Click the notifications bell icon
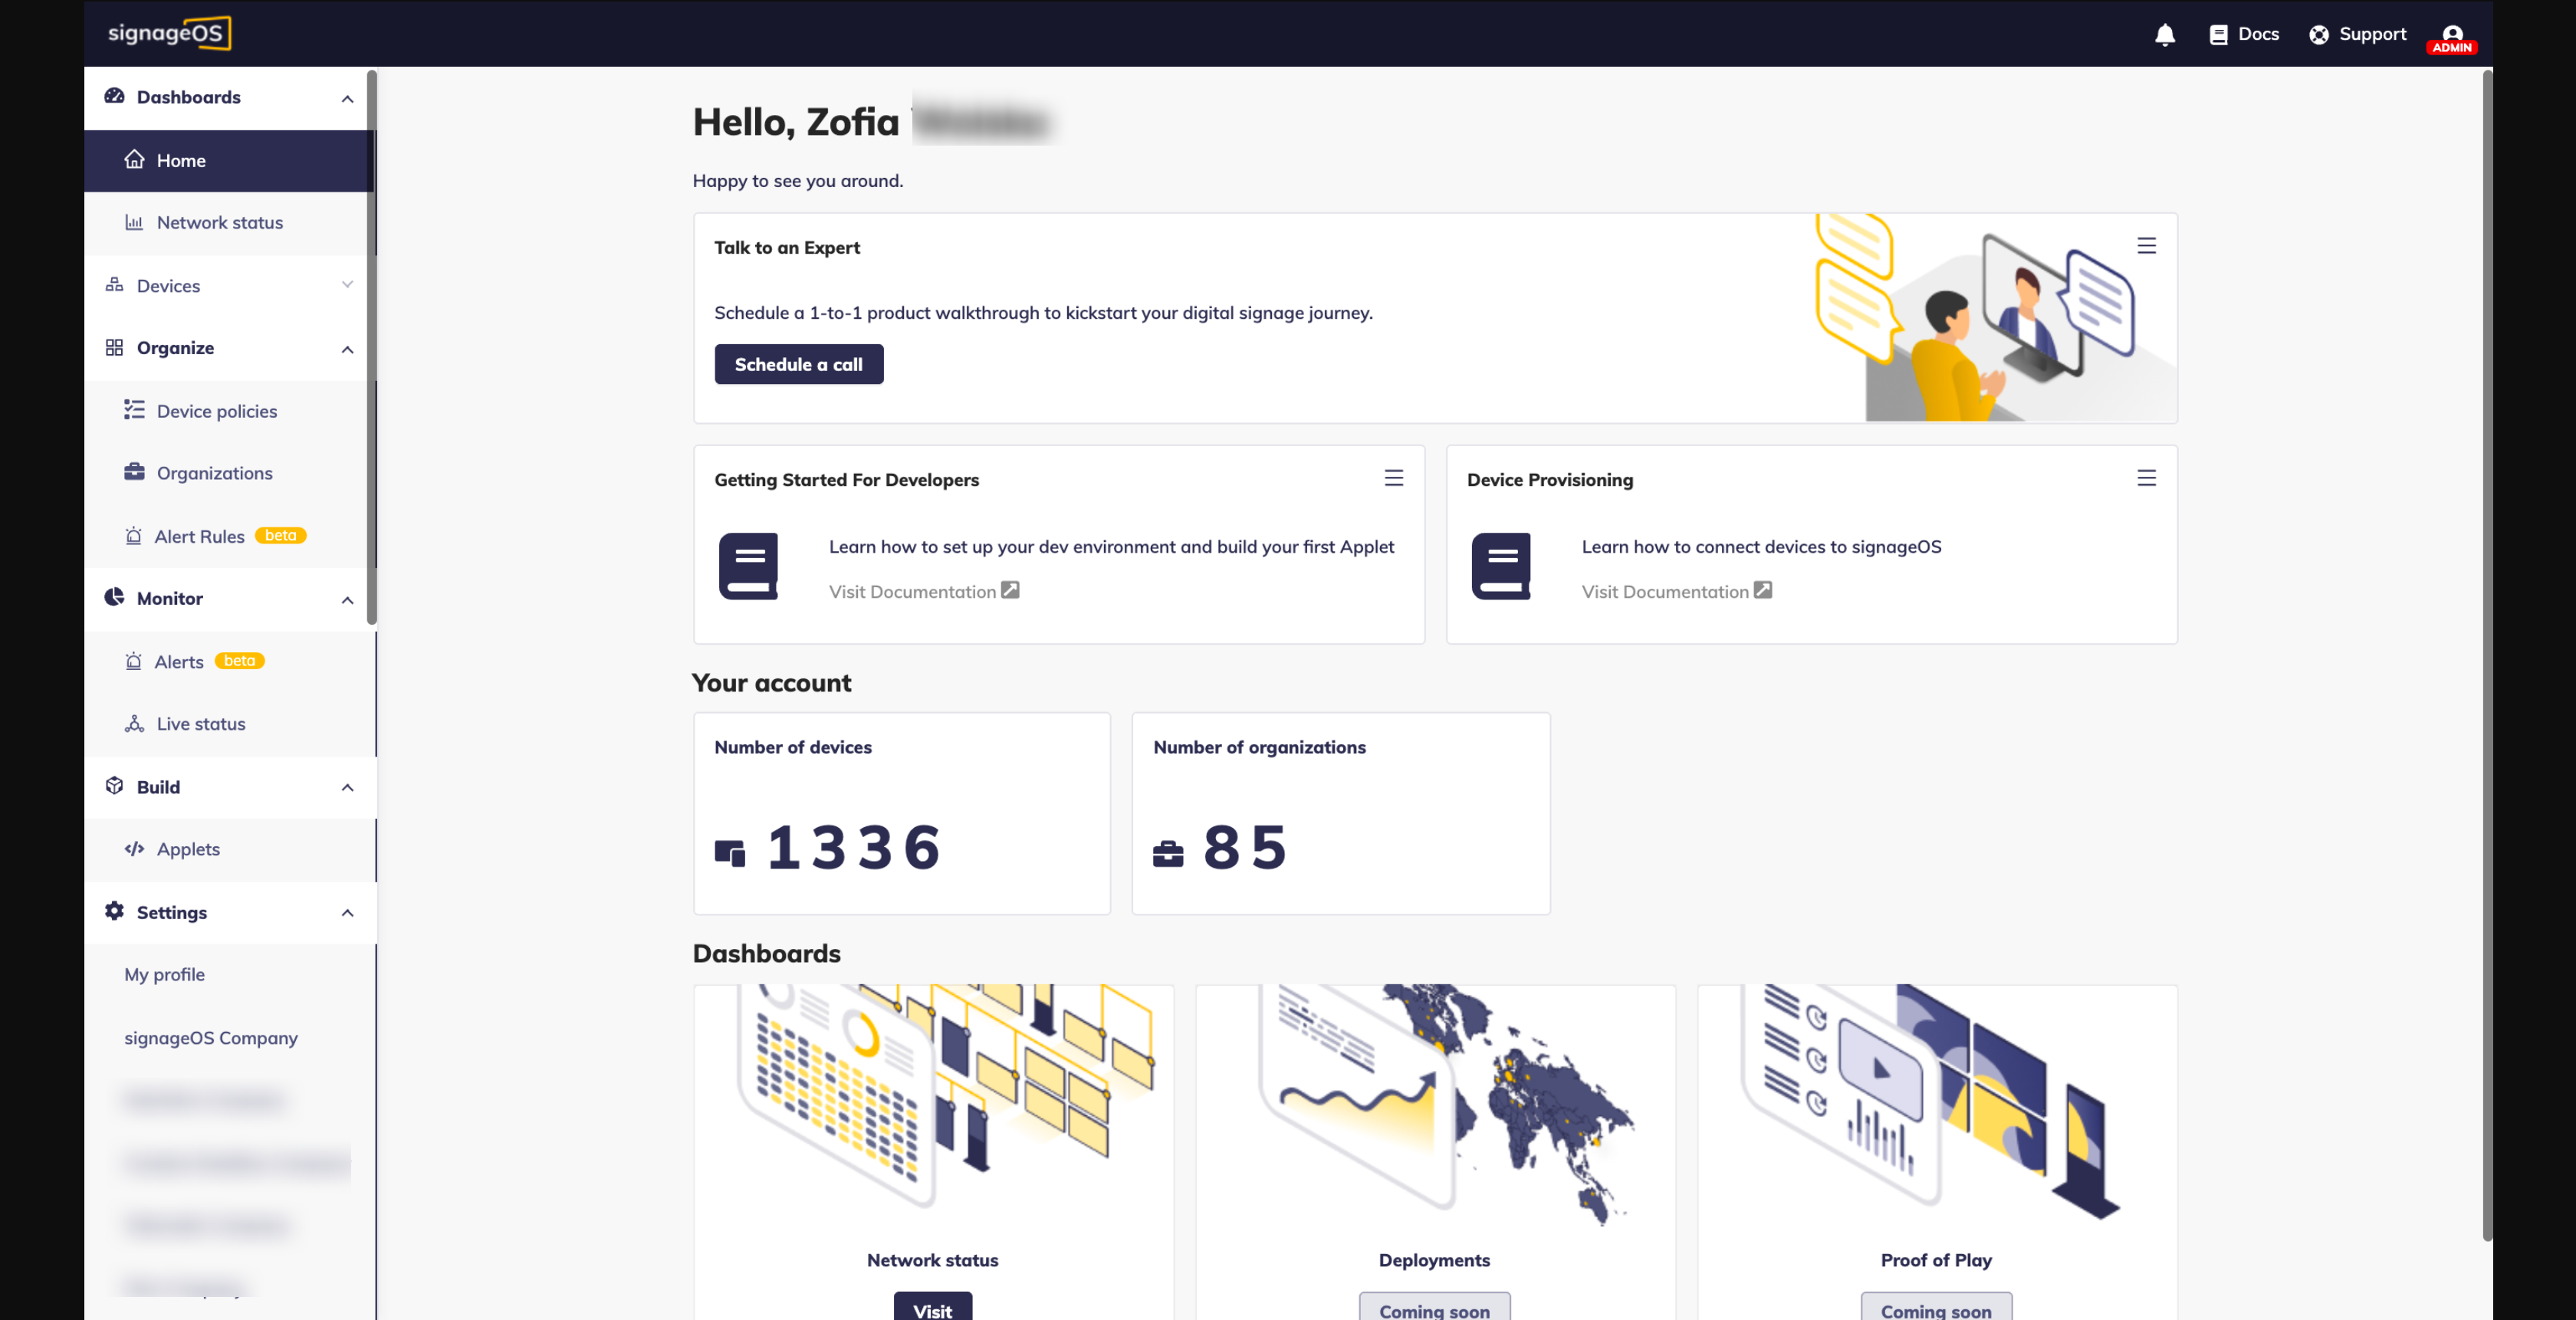2576x1320 pixels. tap(2164, 35)
